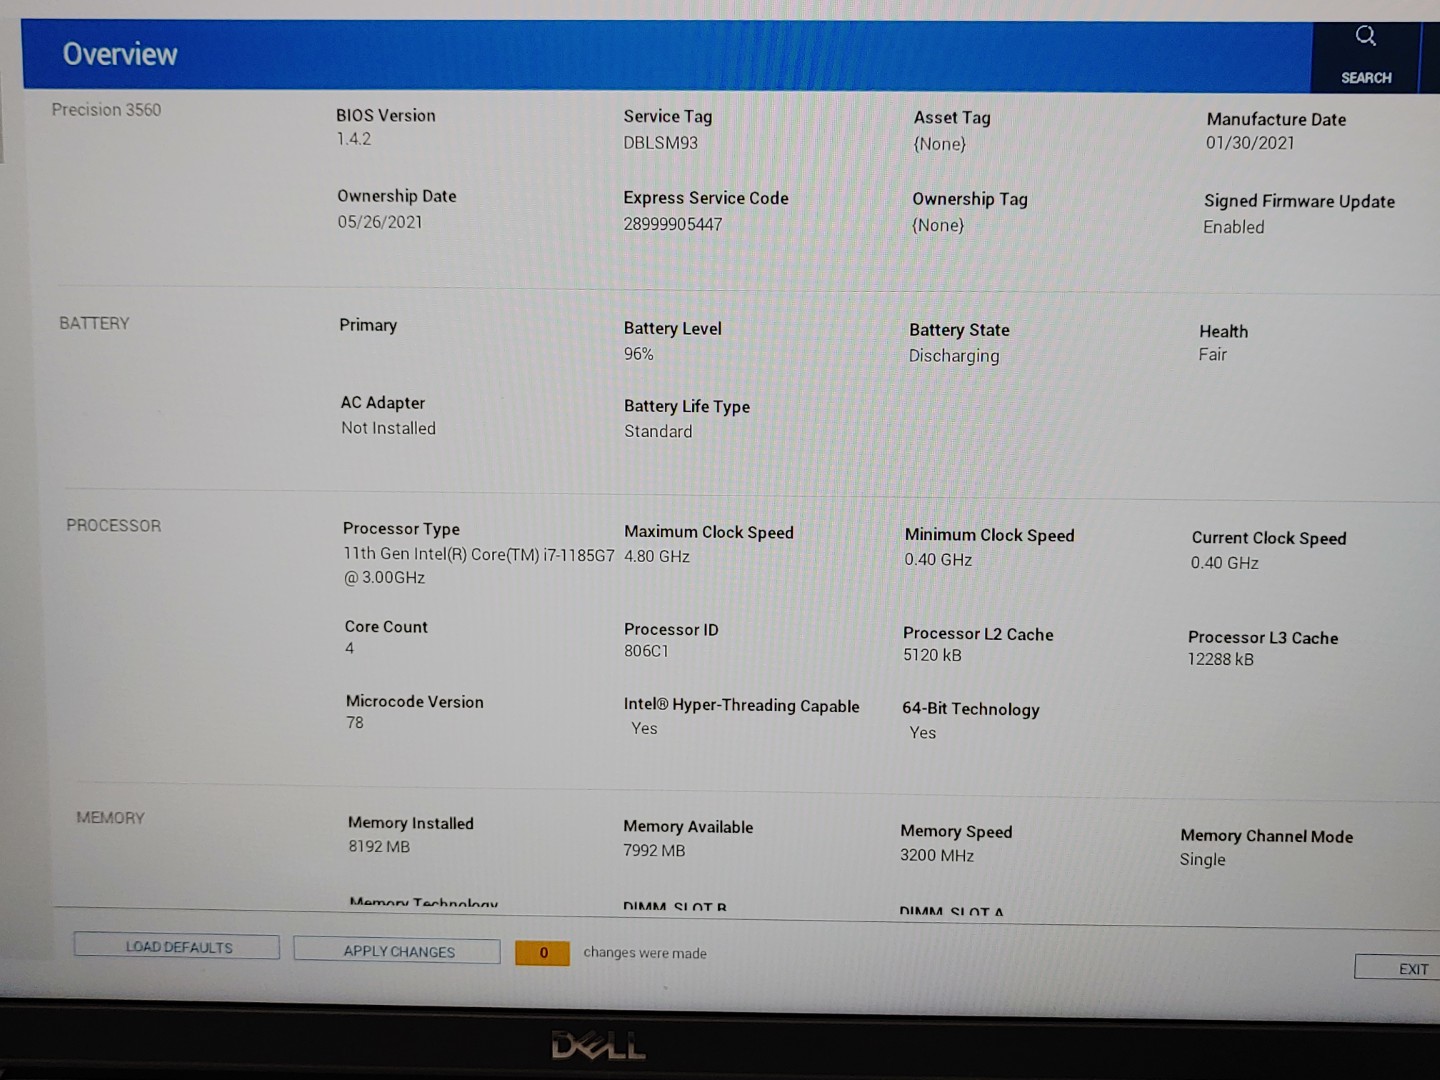
Task: Click the Express Service Code number
Action: click(x=672, y=224)
